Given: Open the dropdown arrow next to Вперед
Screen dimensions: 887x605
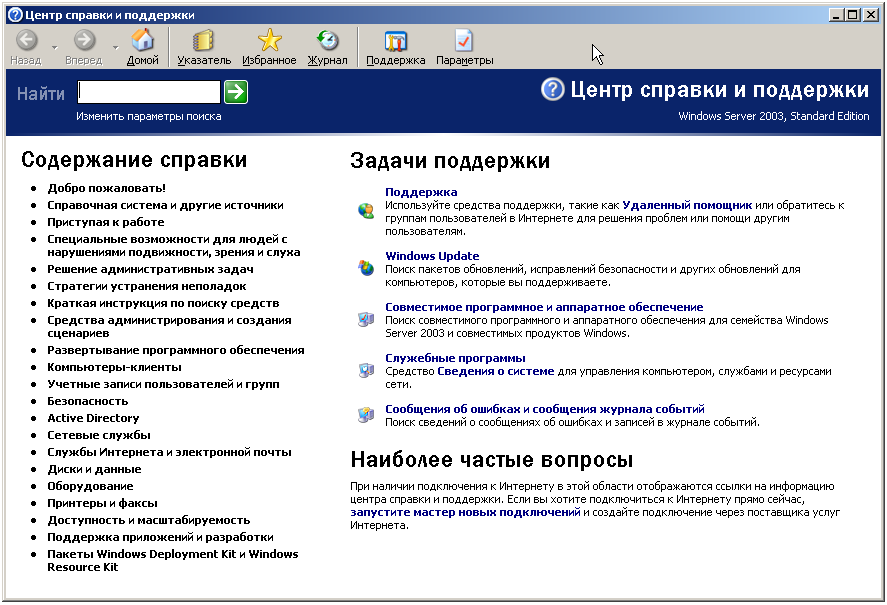Looking at the screenshot, I should 115,48.
